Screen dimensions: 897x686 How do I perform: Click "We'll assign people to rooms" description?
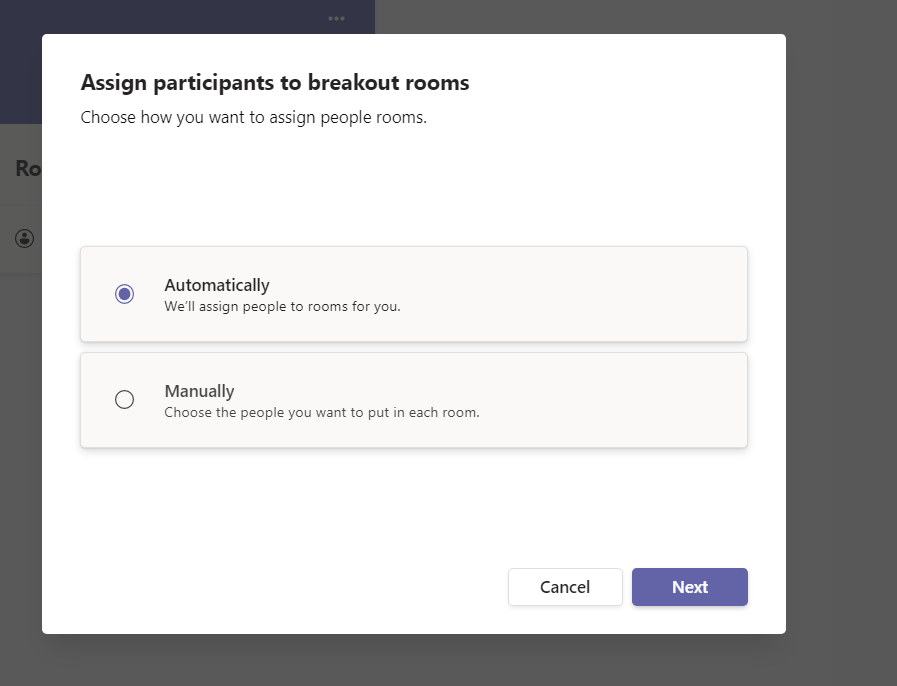(x=282, y=307)
